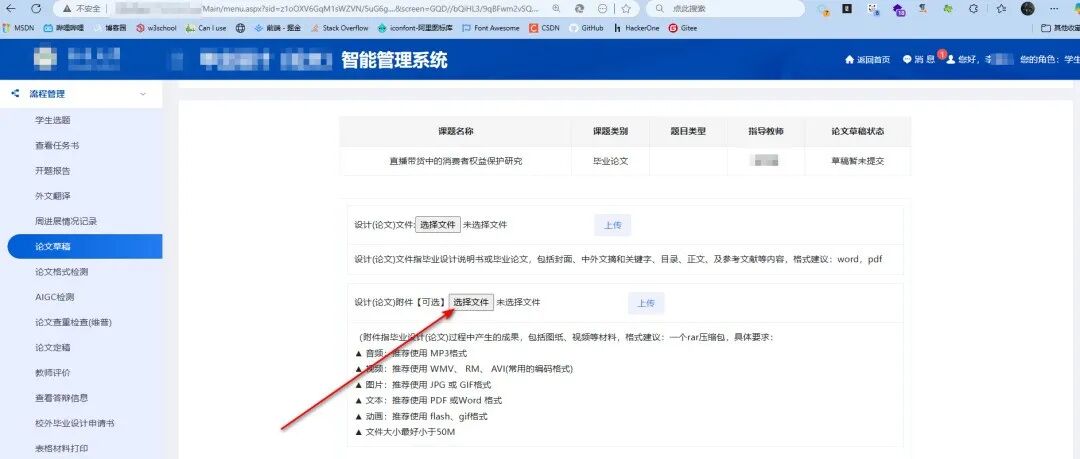Click the 草稿暂未提交 status cell
The image size is (1080, 459).
[x=858, y=161]
